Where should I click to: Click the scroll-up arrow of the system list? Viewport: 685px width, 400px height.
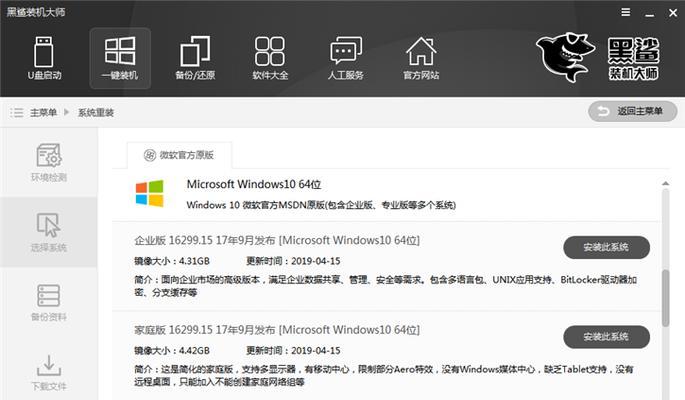(x=665, y=183)
